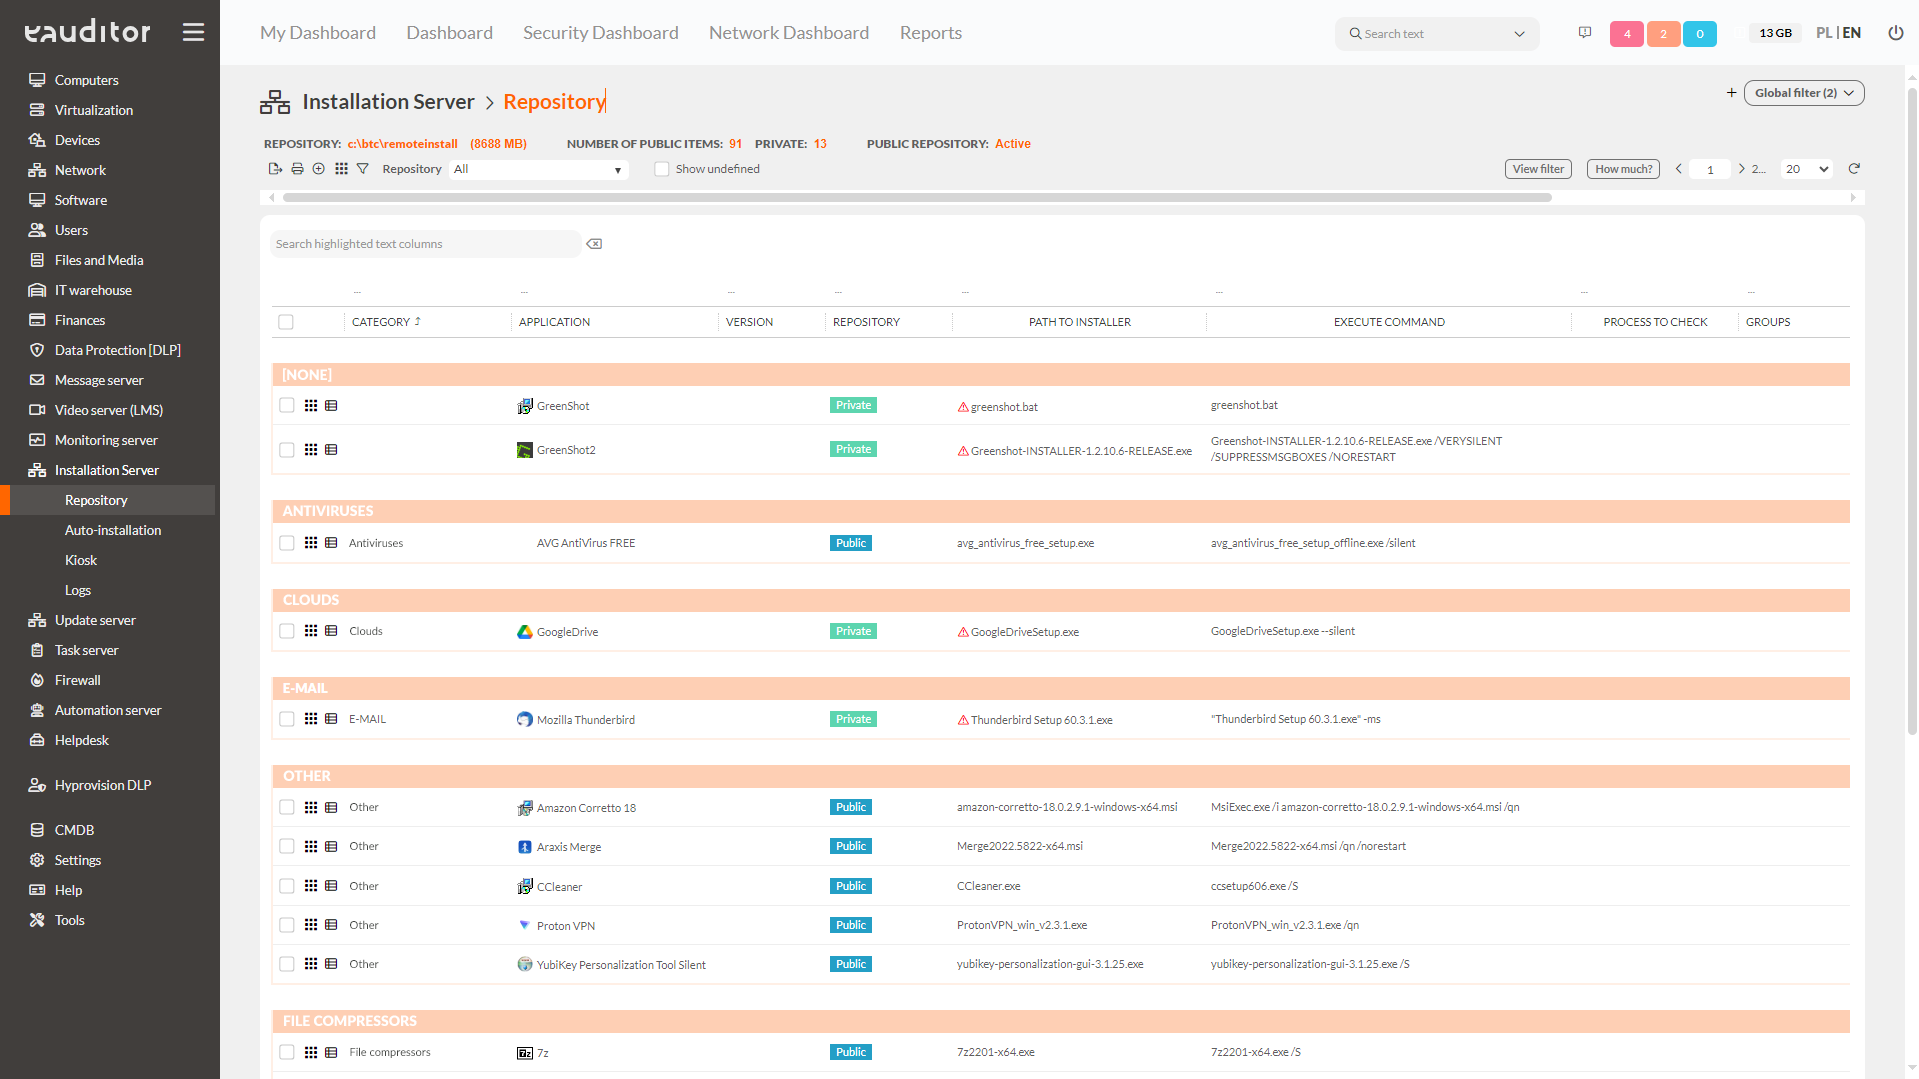This screenshot has width=1919, height=1079.
Task: Open Auto-installation in the sidebar
Action: pyautogui.click(x=113, y=530)
